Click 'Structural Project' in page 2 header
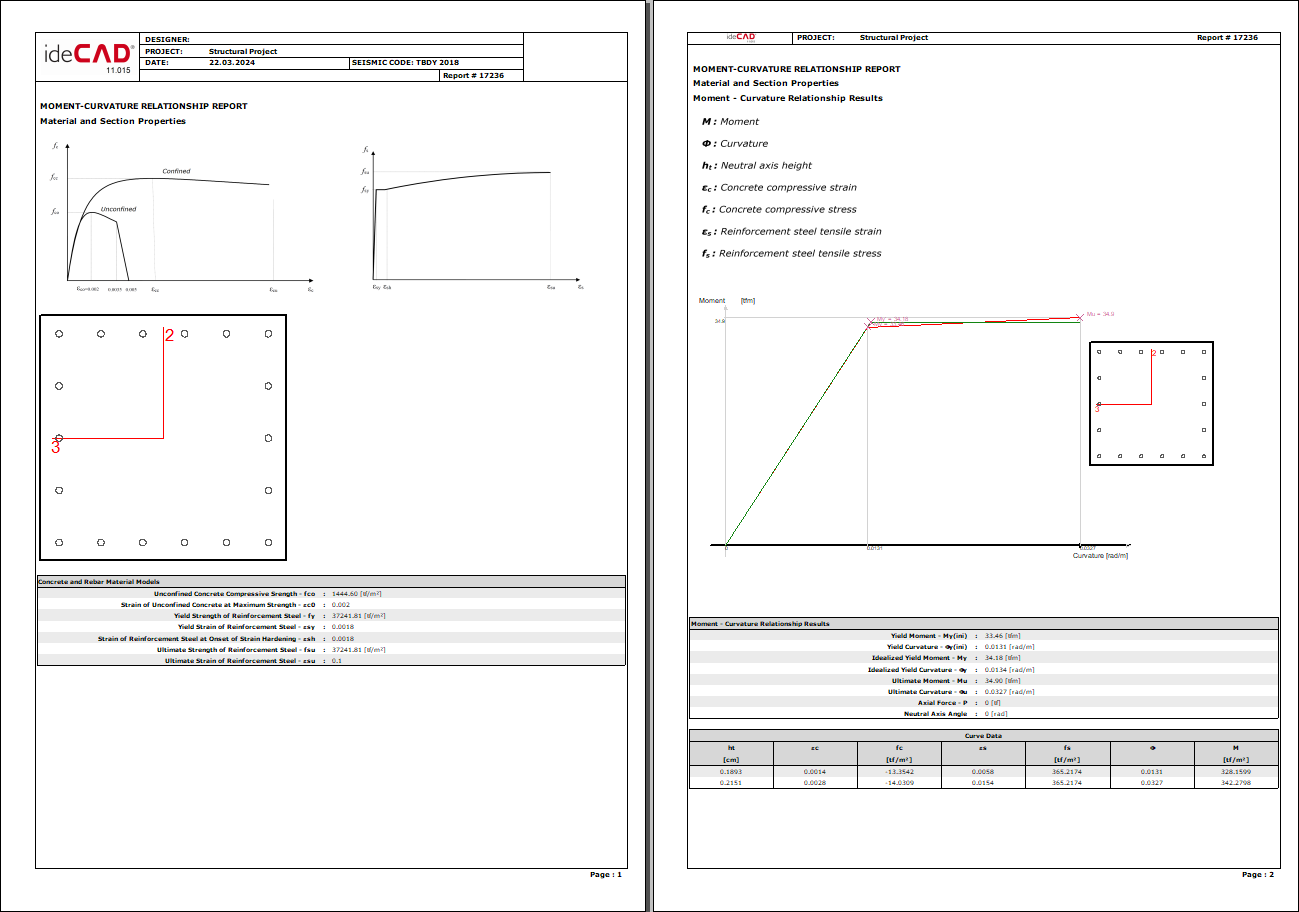The height and width of the screenshot is (912, 1299). coord(894,37)
